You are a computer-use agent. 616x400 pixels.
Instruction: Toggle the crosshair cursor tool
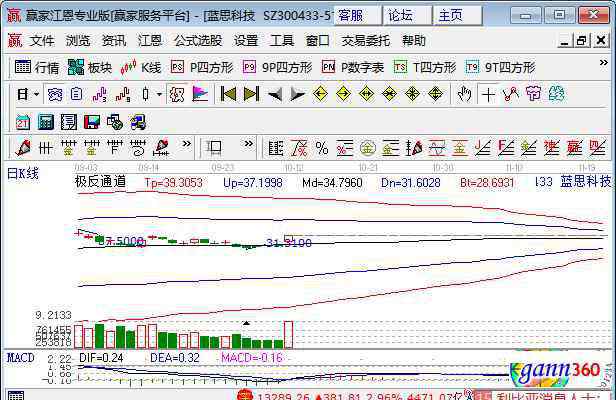[488, 94]
